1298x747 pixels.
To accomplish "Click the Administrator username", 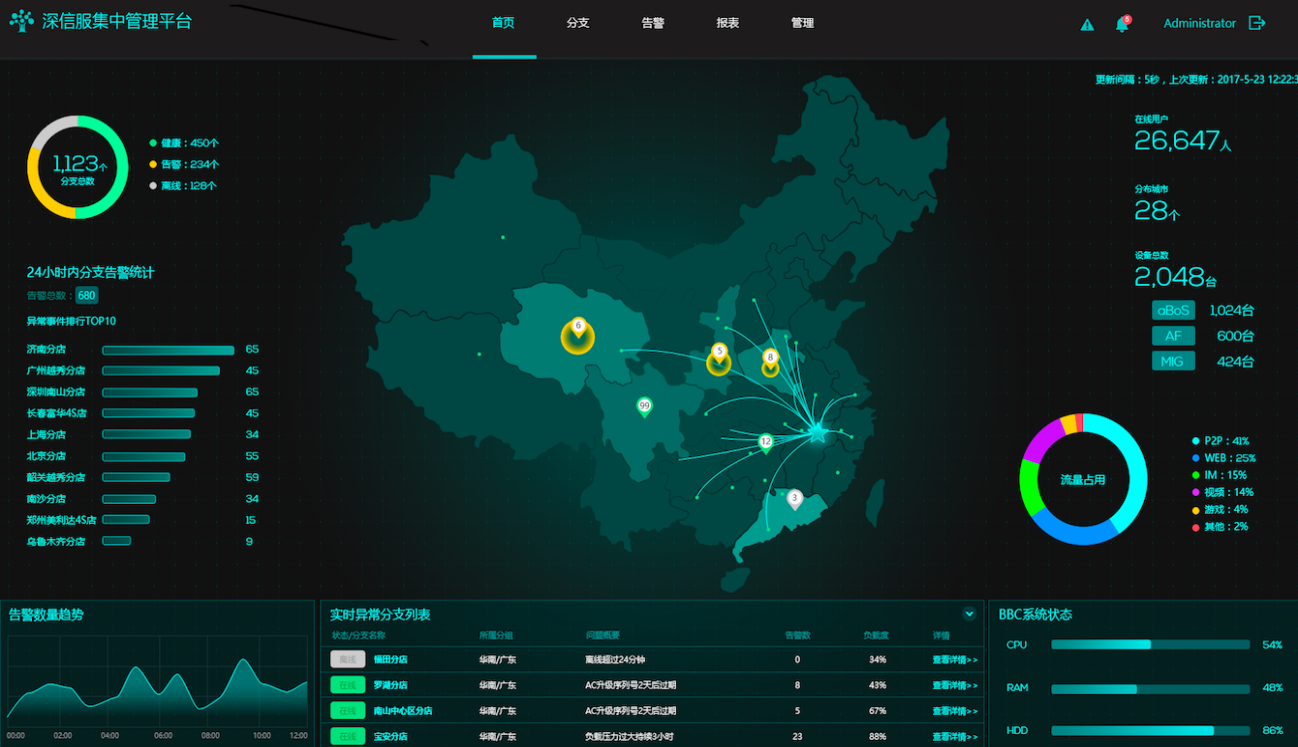I will (x=1199, y=23).
